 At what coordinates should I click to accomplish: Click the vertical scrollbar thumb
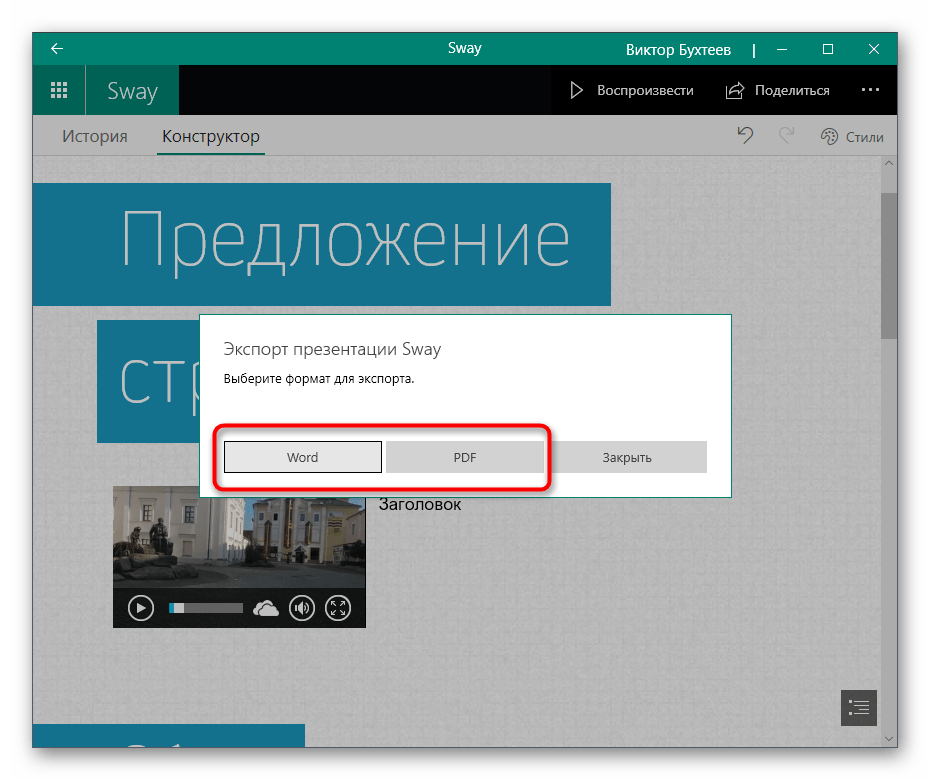[x=888, y=265]
